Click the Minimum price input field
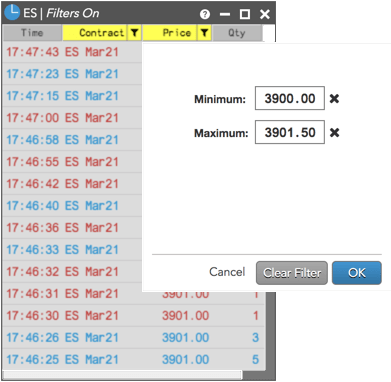 tap(290, 98)
